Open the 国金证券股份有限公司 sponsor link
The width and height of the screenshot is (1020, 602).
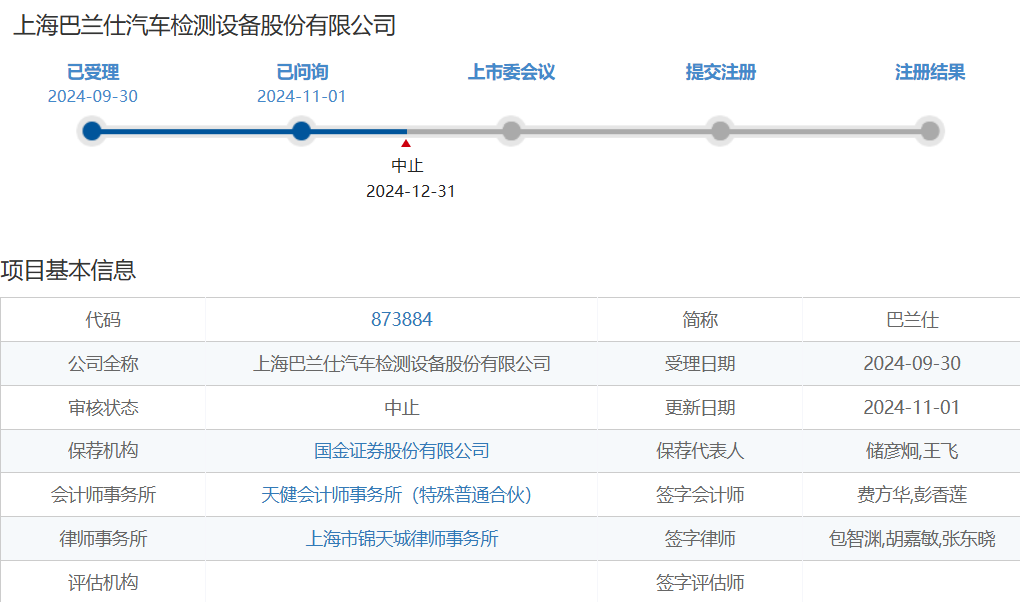(x=401, y=451)
